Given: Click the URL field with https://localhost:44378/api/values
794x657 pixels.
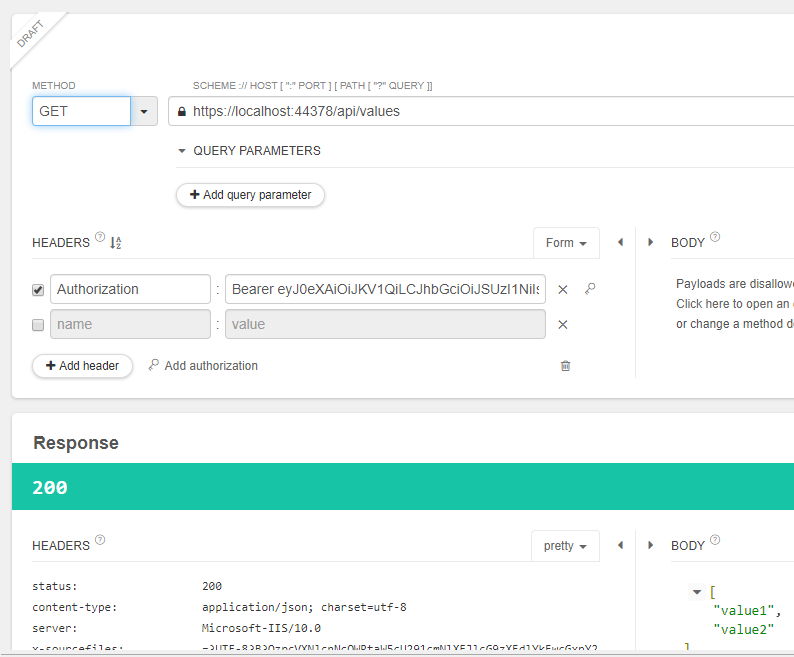Looking at the screenshot, I should [481, 111].
